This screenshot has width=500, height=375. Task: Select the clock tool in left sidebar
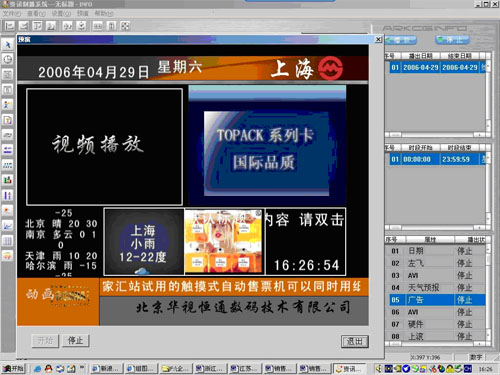pyautogui.click(x=8, y=59)
